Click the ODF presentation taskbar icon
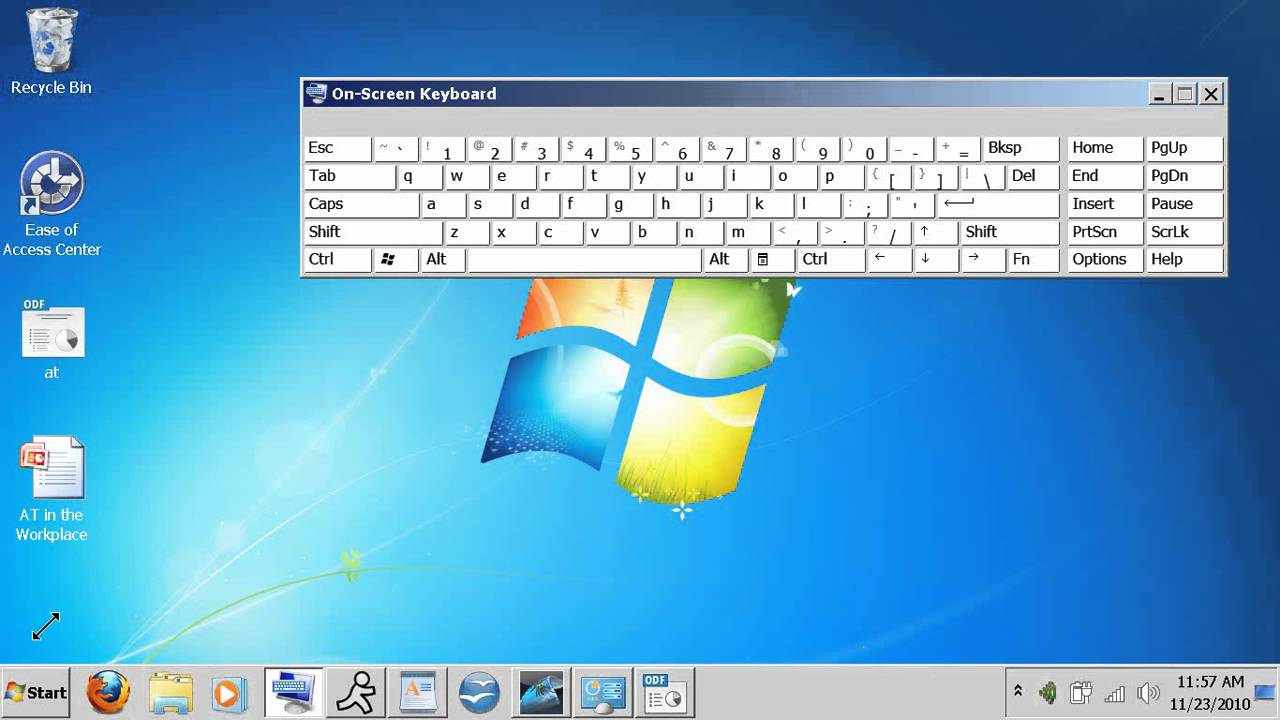 coord(665,692)
